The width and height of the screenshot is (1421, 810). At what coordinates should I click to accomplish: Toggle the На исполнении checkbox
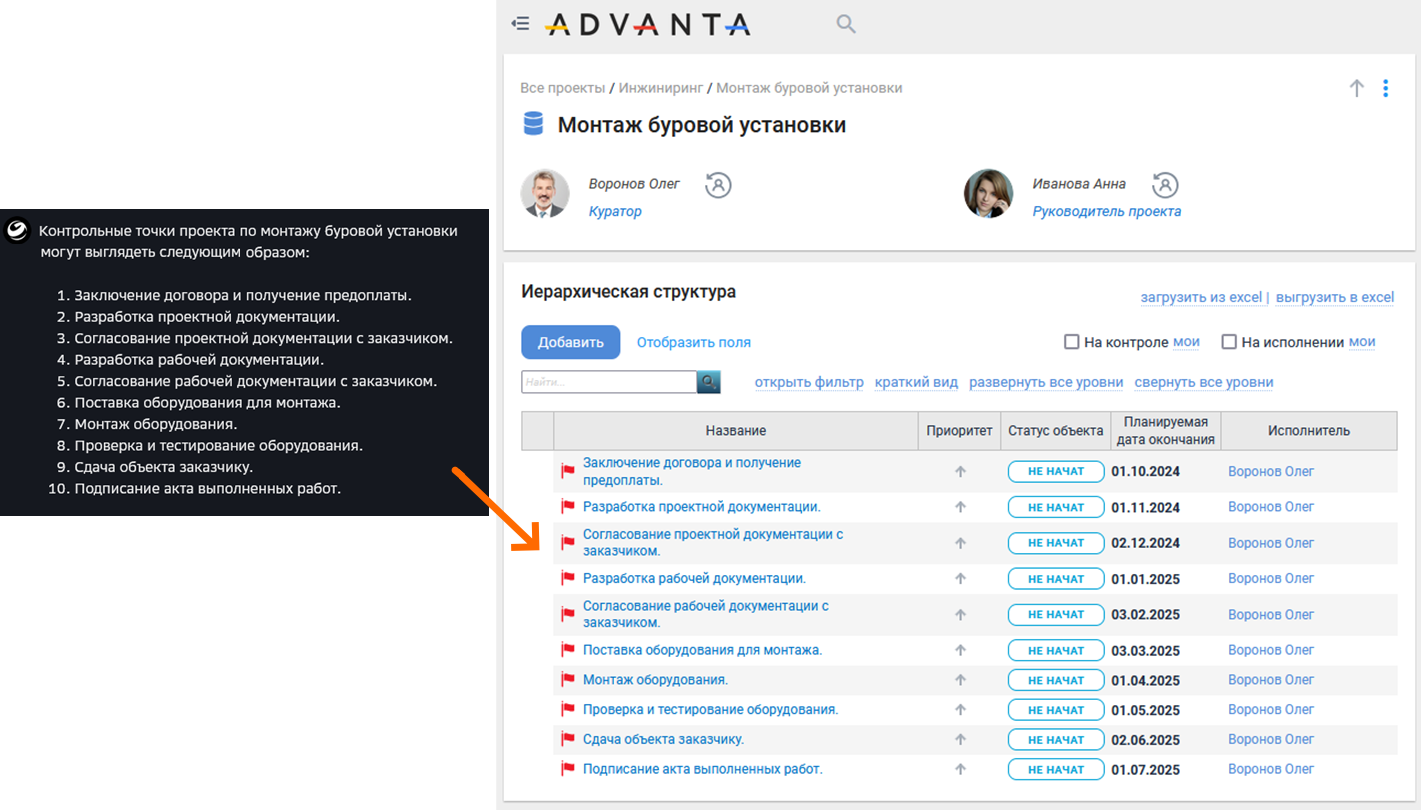pyautogui.click(x=1229, y=342)
